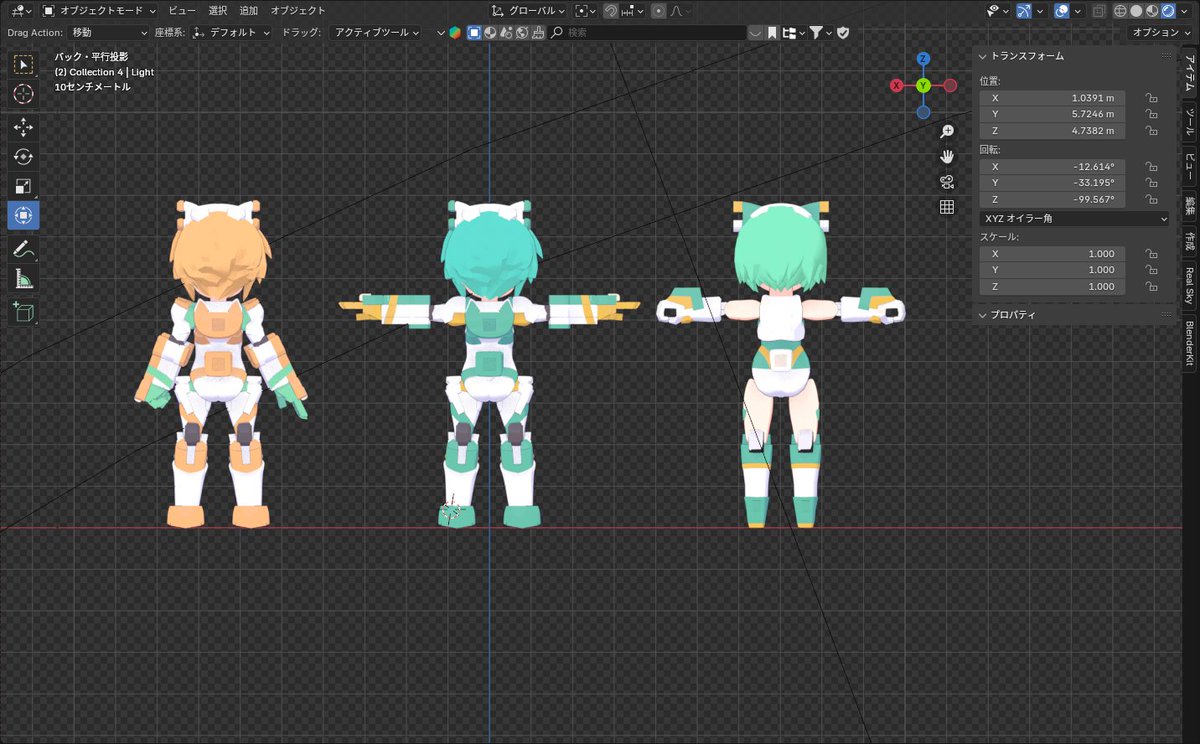
Task: Toggle snapping magnet icon
Action: 610,11
